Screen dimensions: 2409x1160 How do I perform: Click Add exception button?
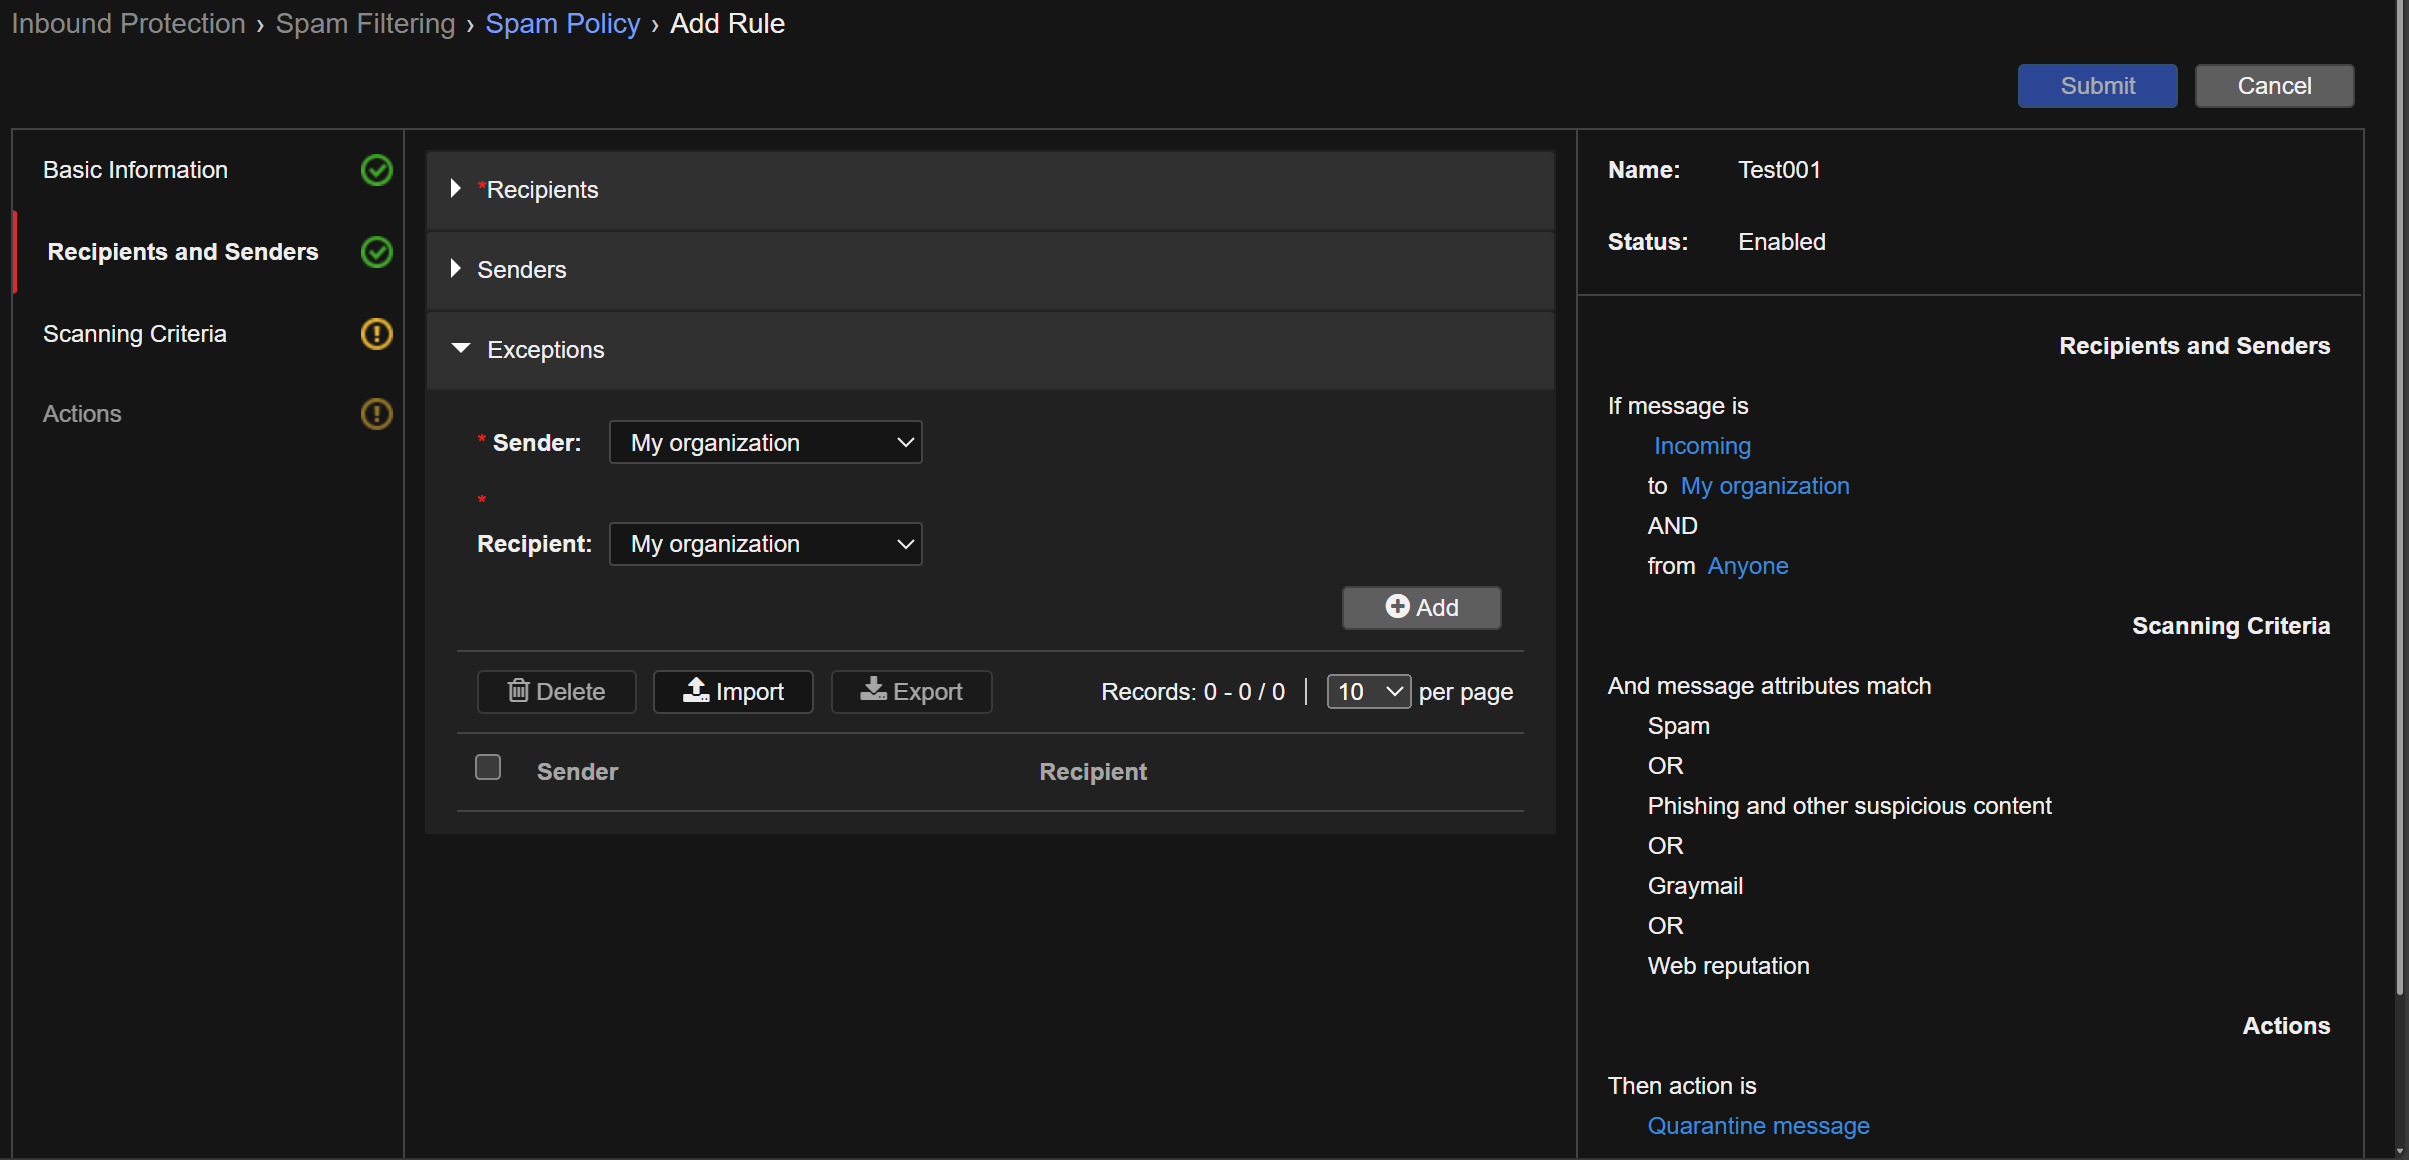click(1421, 607)
